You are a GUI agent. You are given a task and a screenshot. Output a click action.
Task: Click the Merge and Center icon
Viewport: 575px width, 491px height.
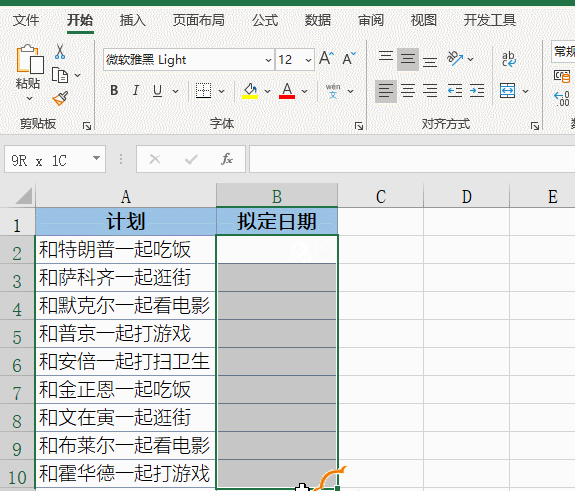point(508,91)
